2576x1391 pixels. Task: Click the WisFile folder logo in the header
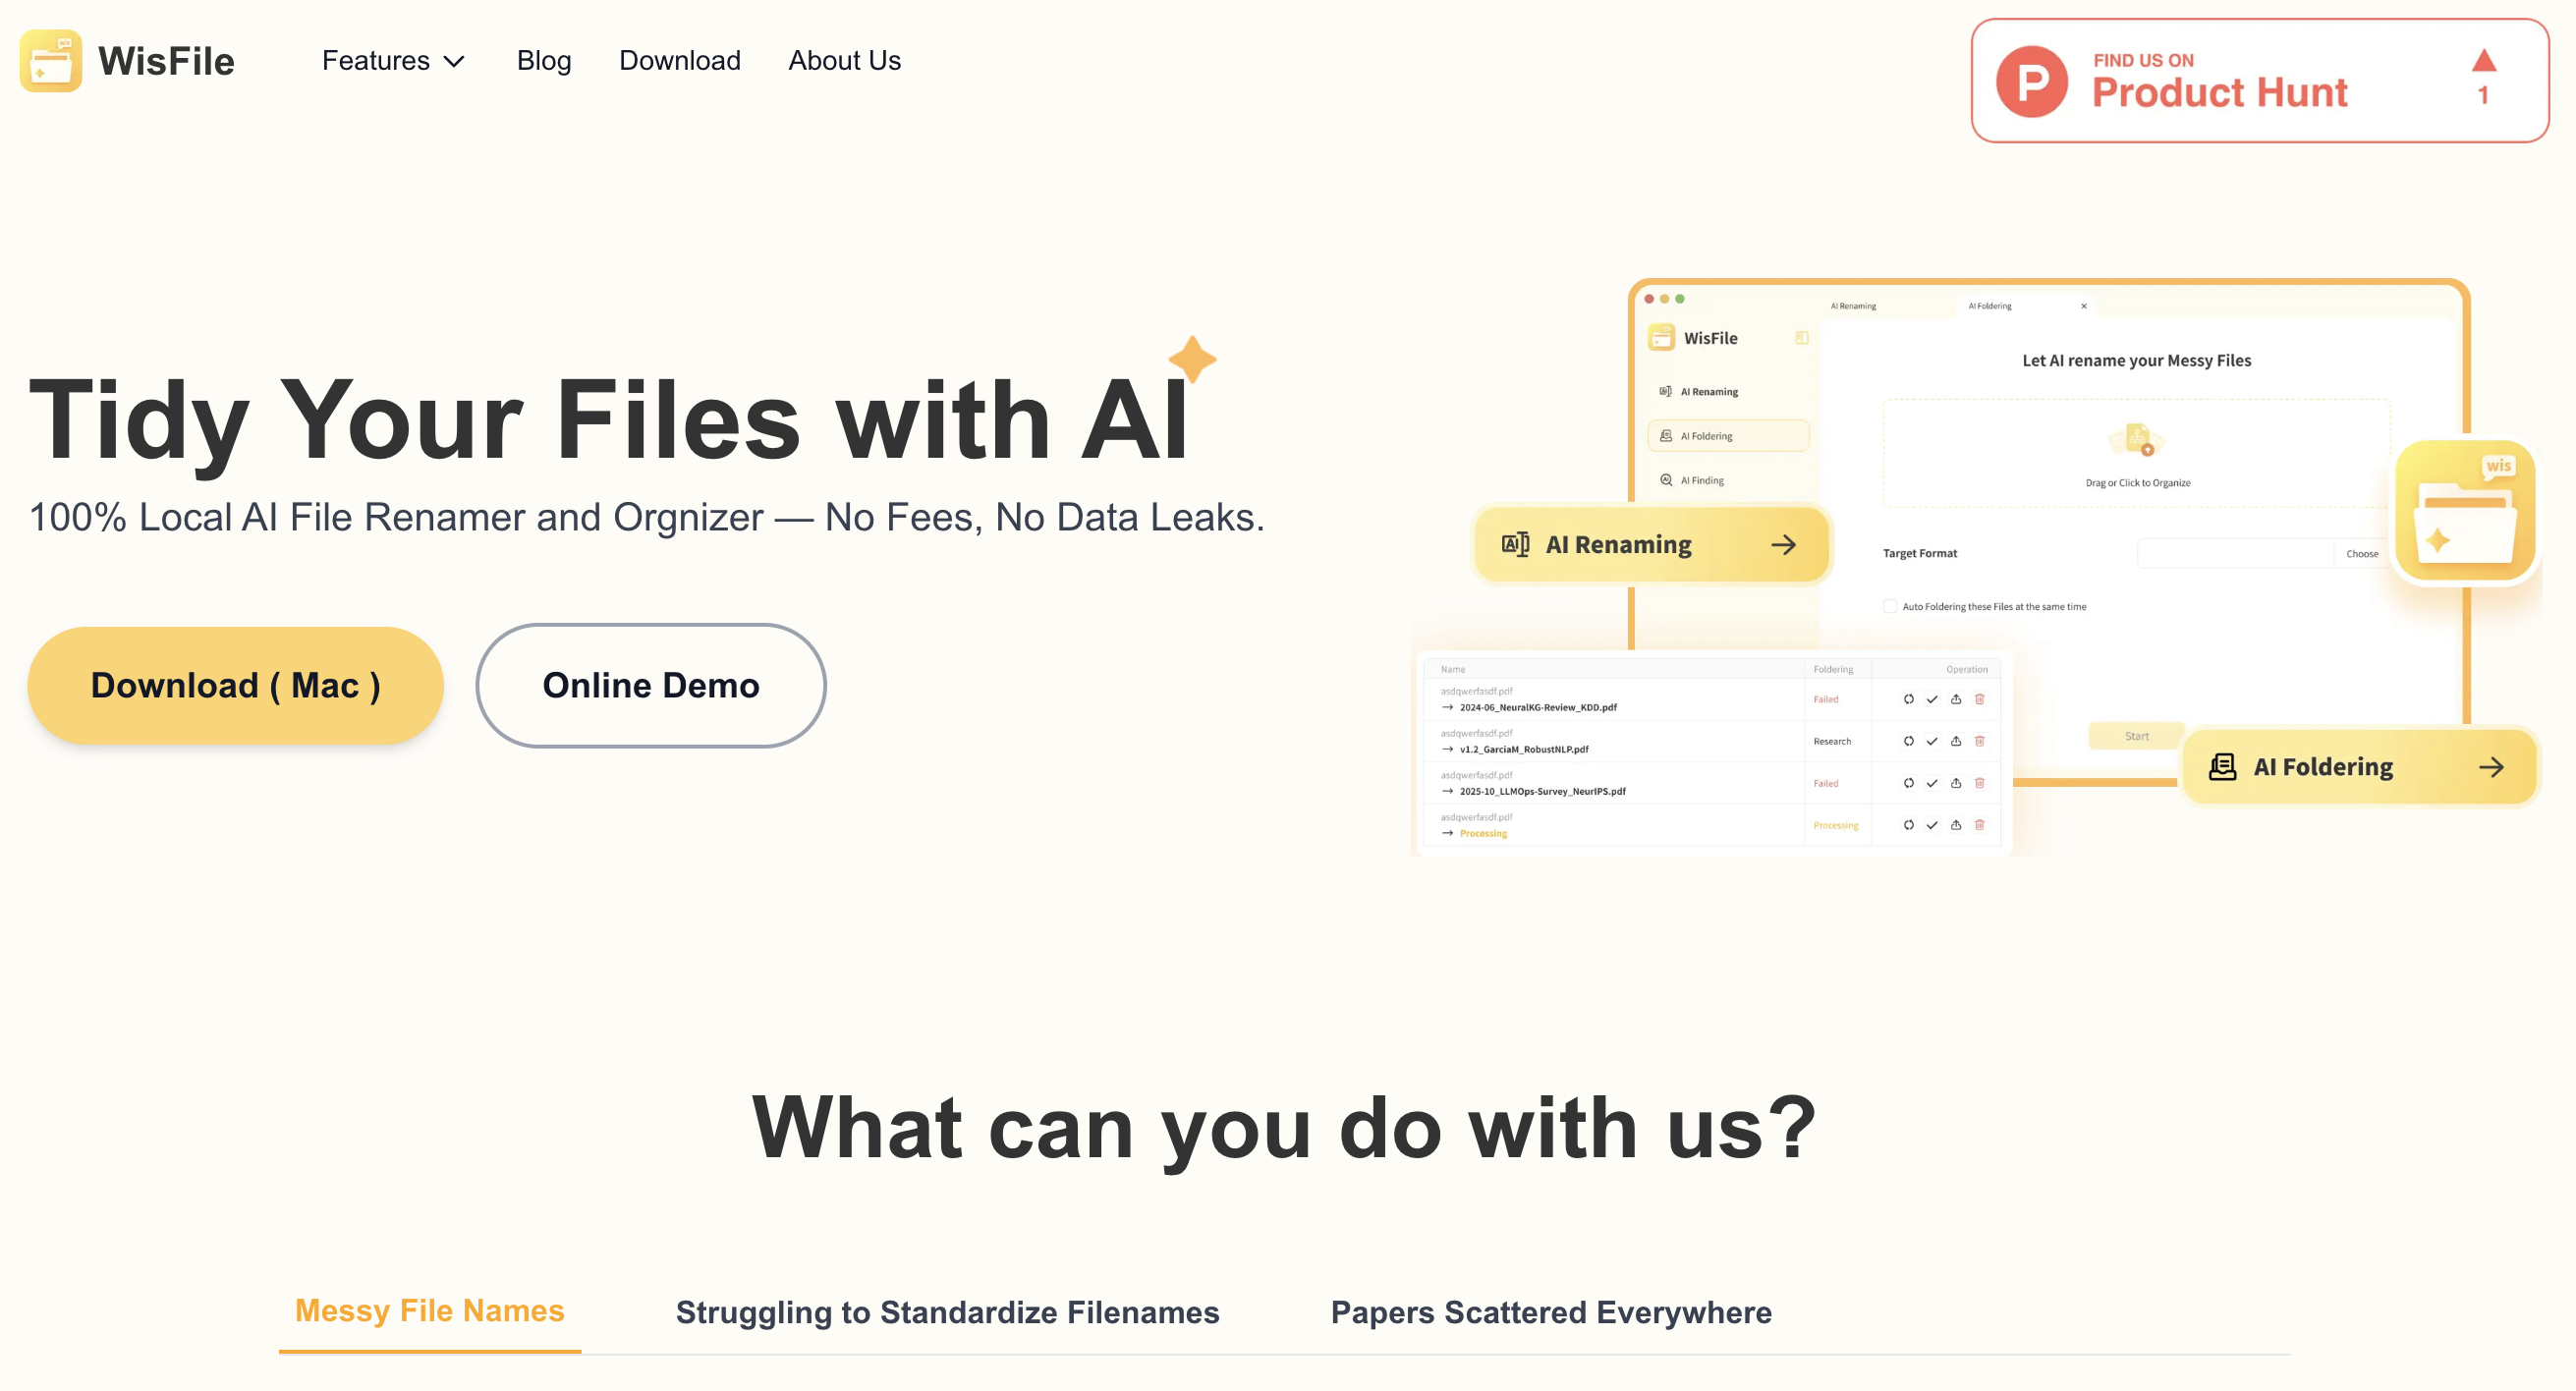[51, 61]
